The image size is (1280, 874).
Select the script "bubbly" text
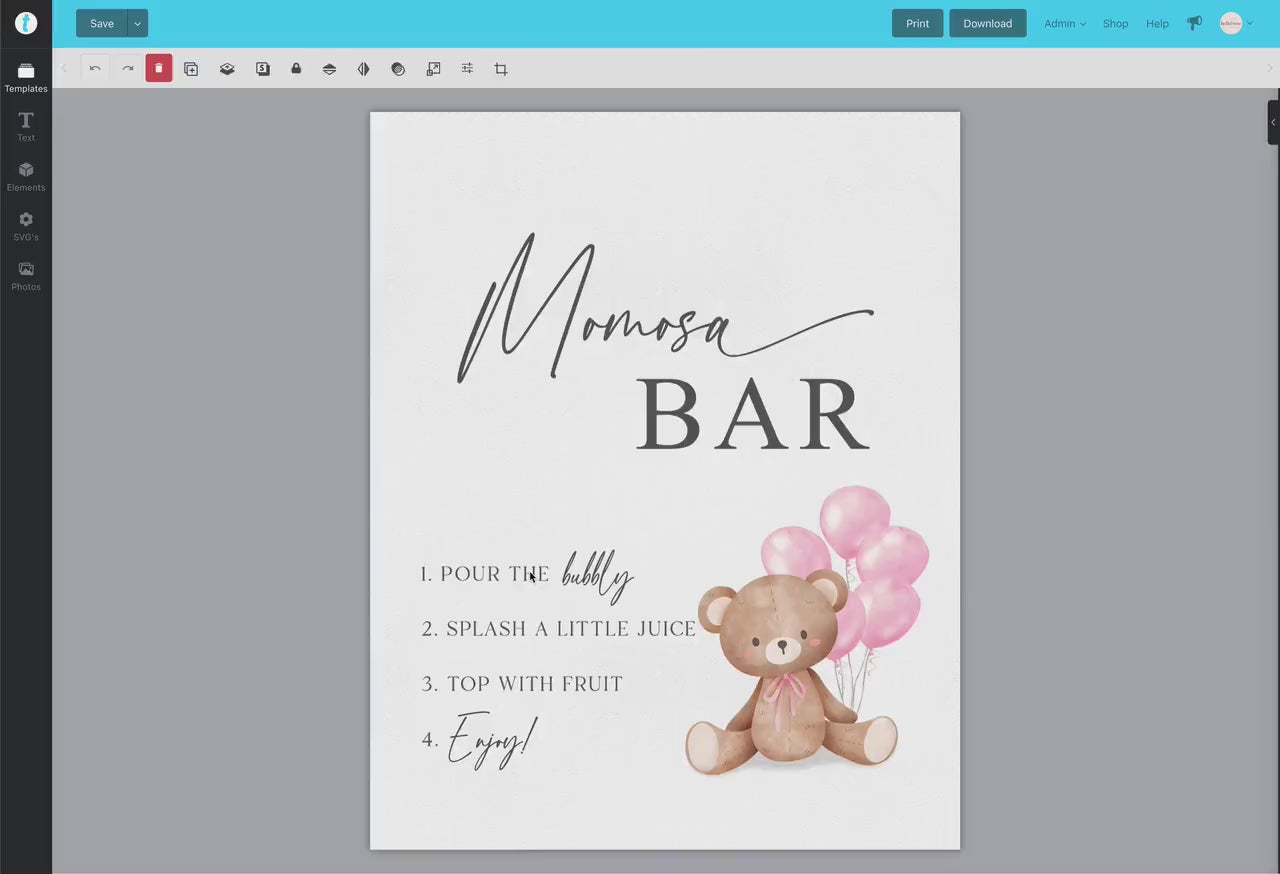tap(598, 576)
